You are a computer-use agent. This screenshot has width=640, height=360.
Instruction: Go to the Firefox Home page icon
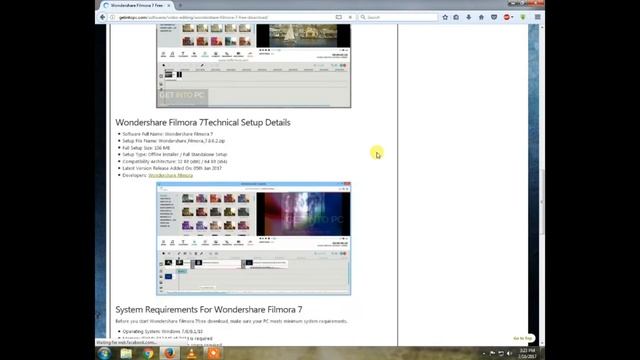pyautogui.click(x=481, y=17)
